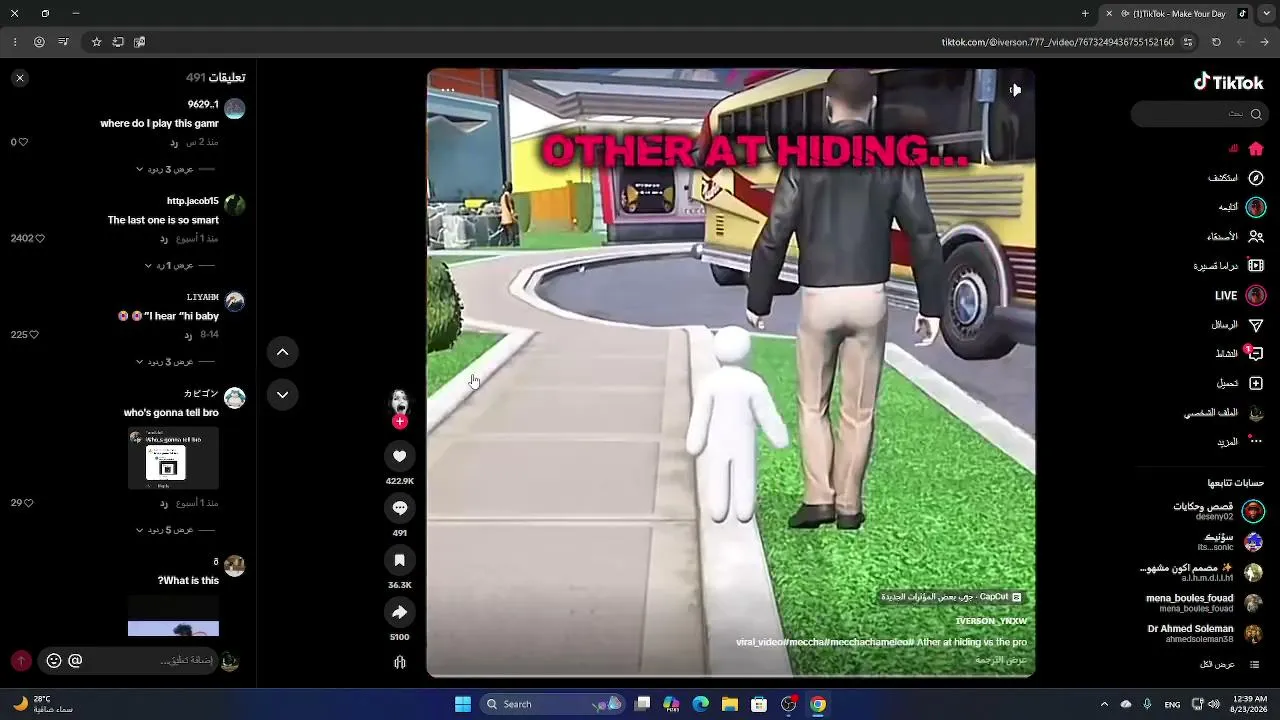The height and width of the screenshot is (720, 1280).
Task: Open a new Chrome tab
Action: point(1085,14)
